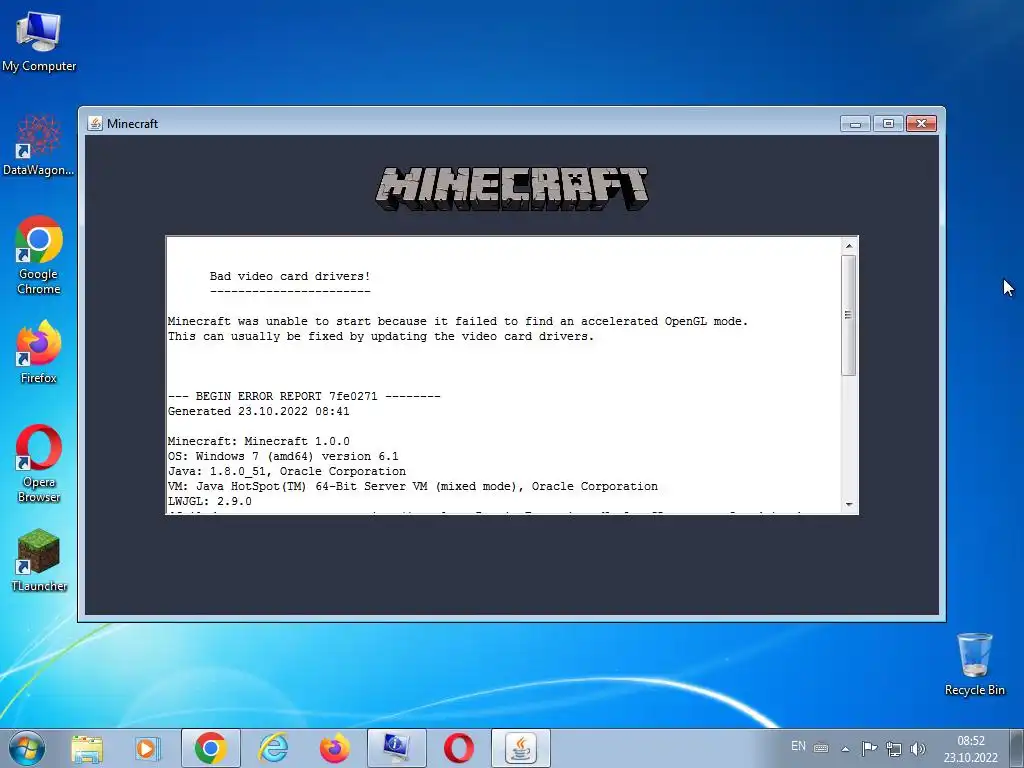Click the scrollbar track below the thumb
Image resolution: width=1024 pixels, height=768 pixels.
[849, 436]
